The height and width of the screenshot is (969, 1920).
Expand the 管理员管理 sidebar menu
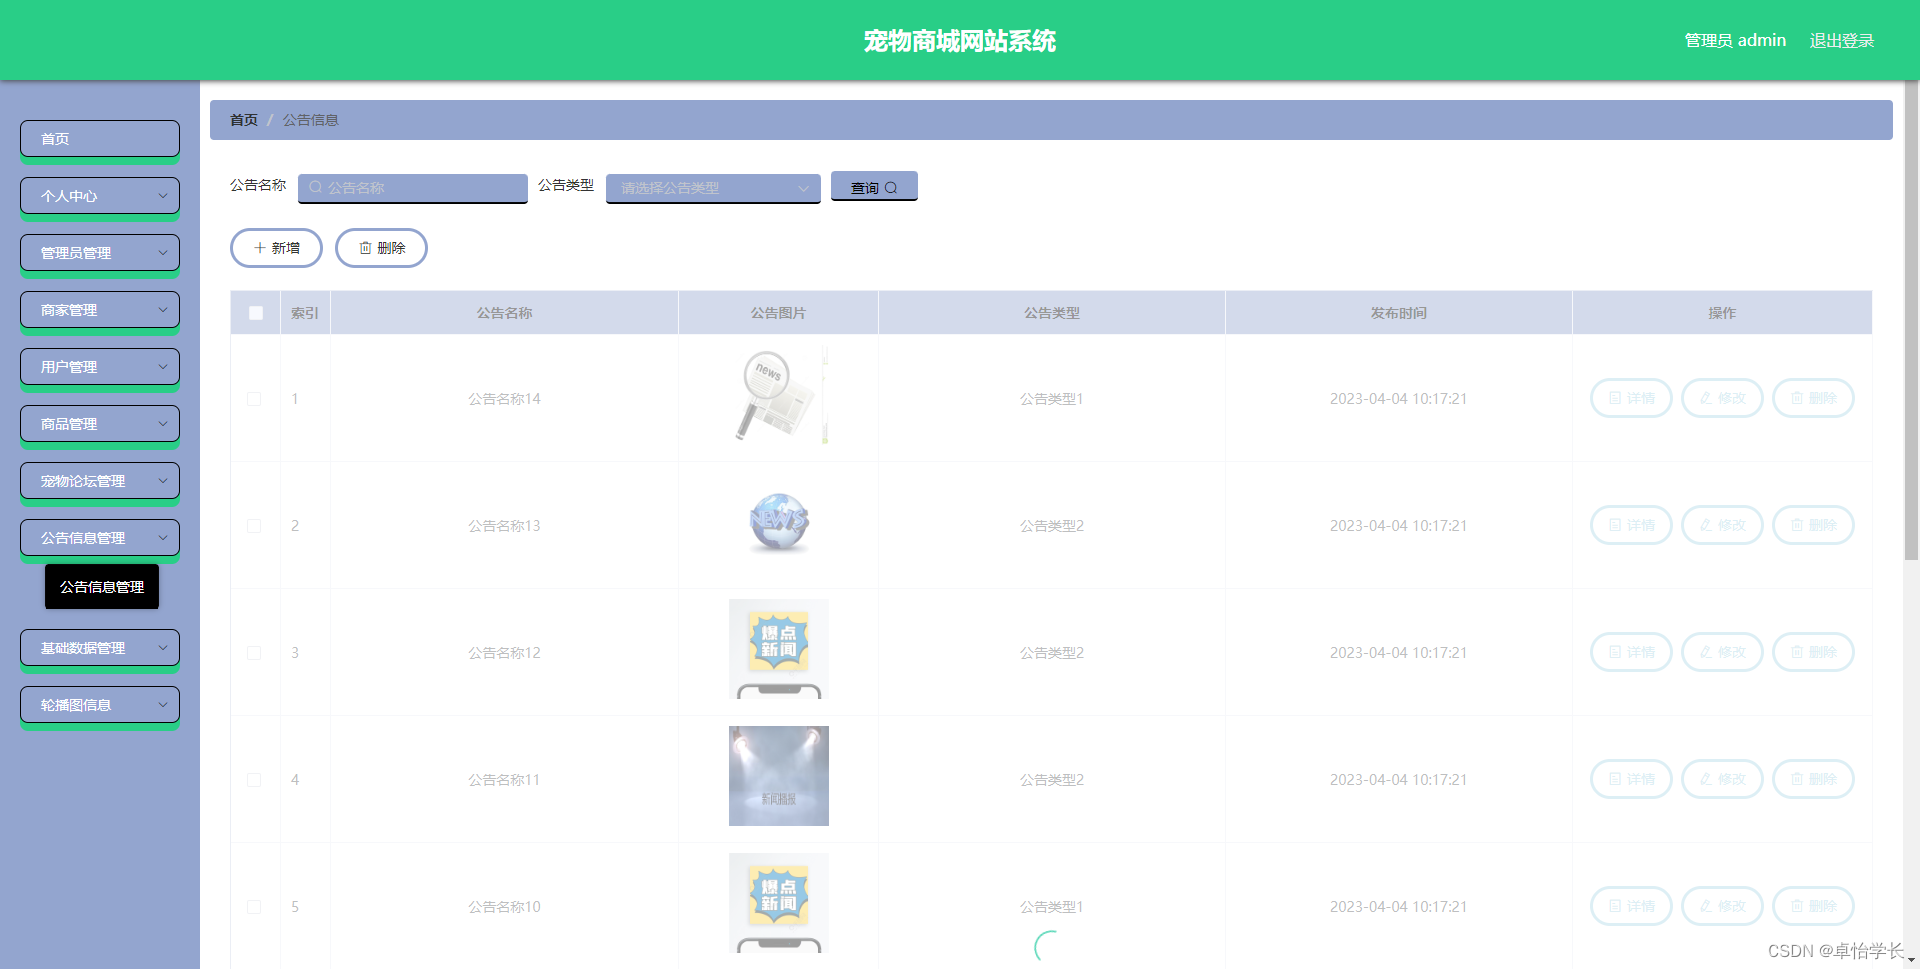click(x=100, y=253)
